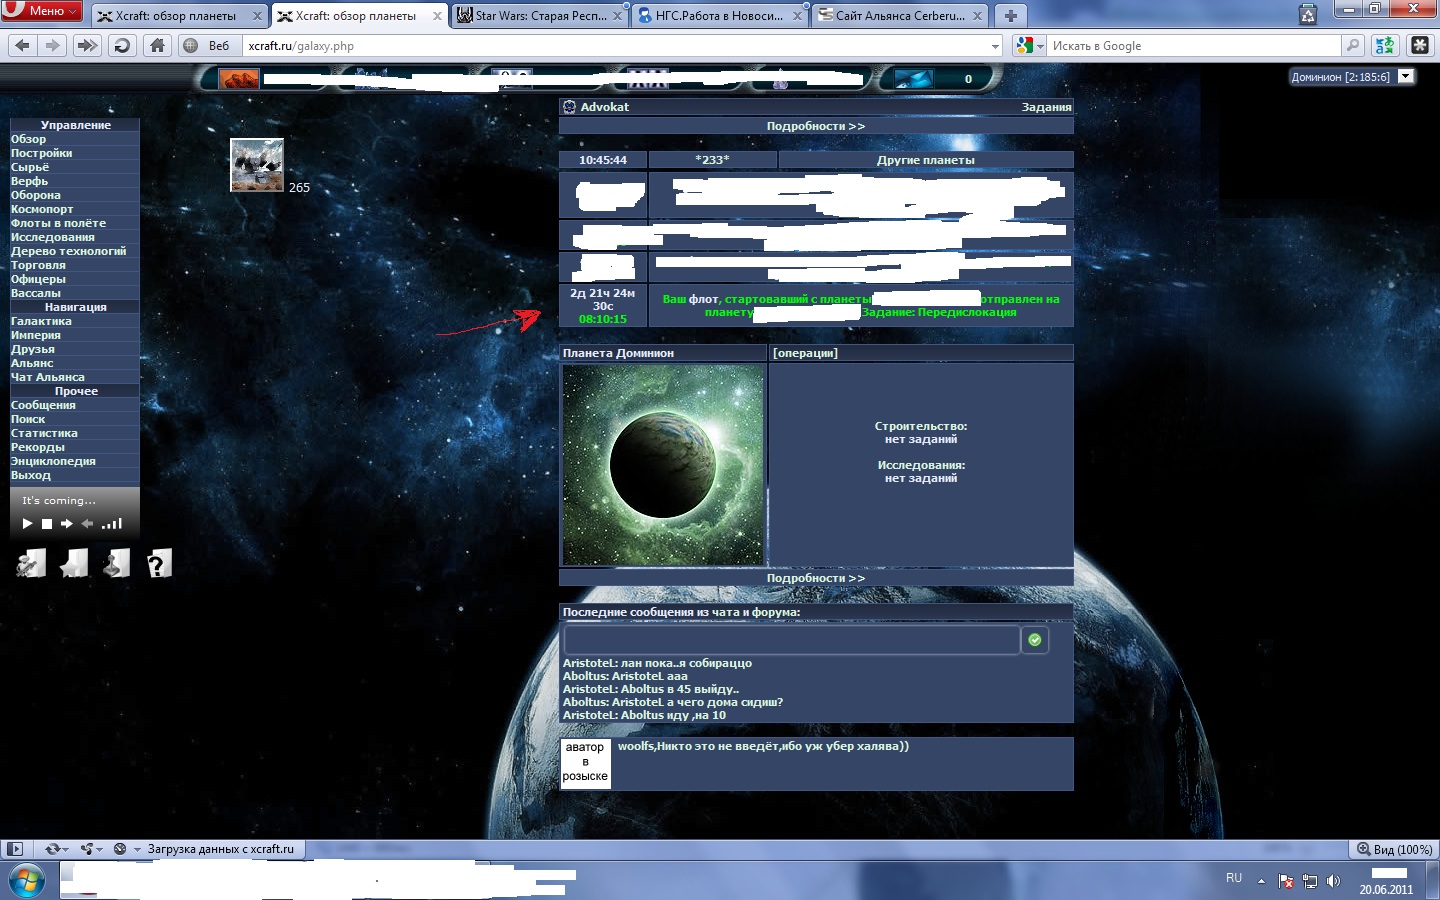Click the xcraft.ru address bar
The image size is (1440, 900).
pos(616,46)
